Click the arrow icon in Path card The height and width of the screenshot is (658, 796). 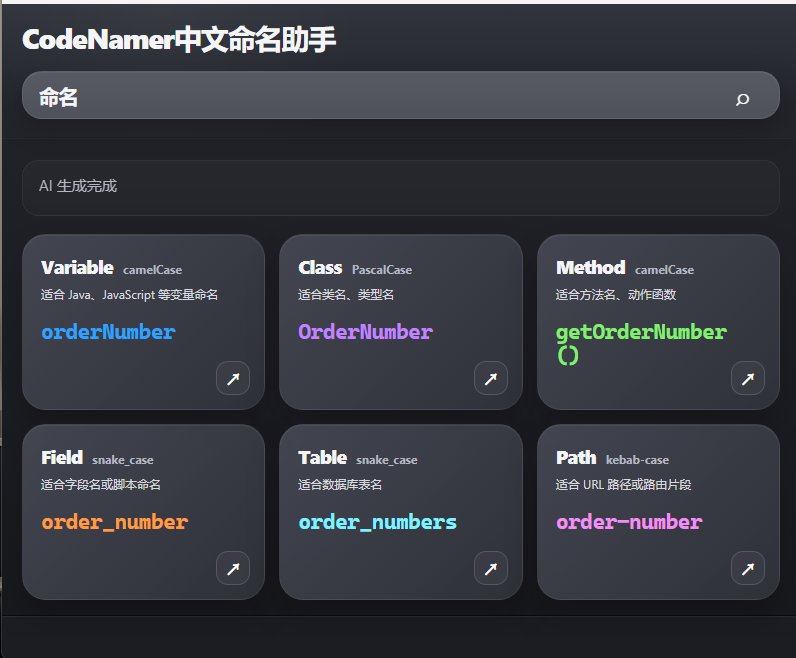[x=747, y=568]
